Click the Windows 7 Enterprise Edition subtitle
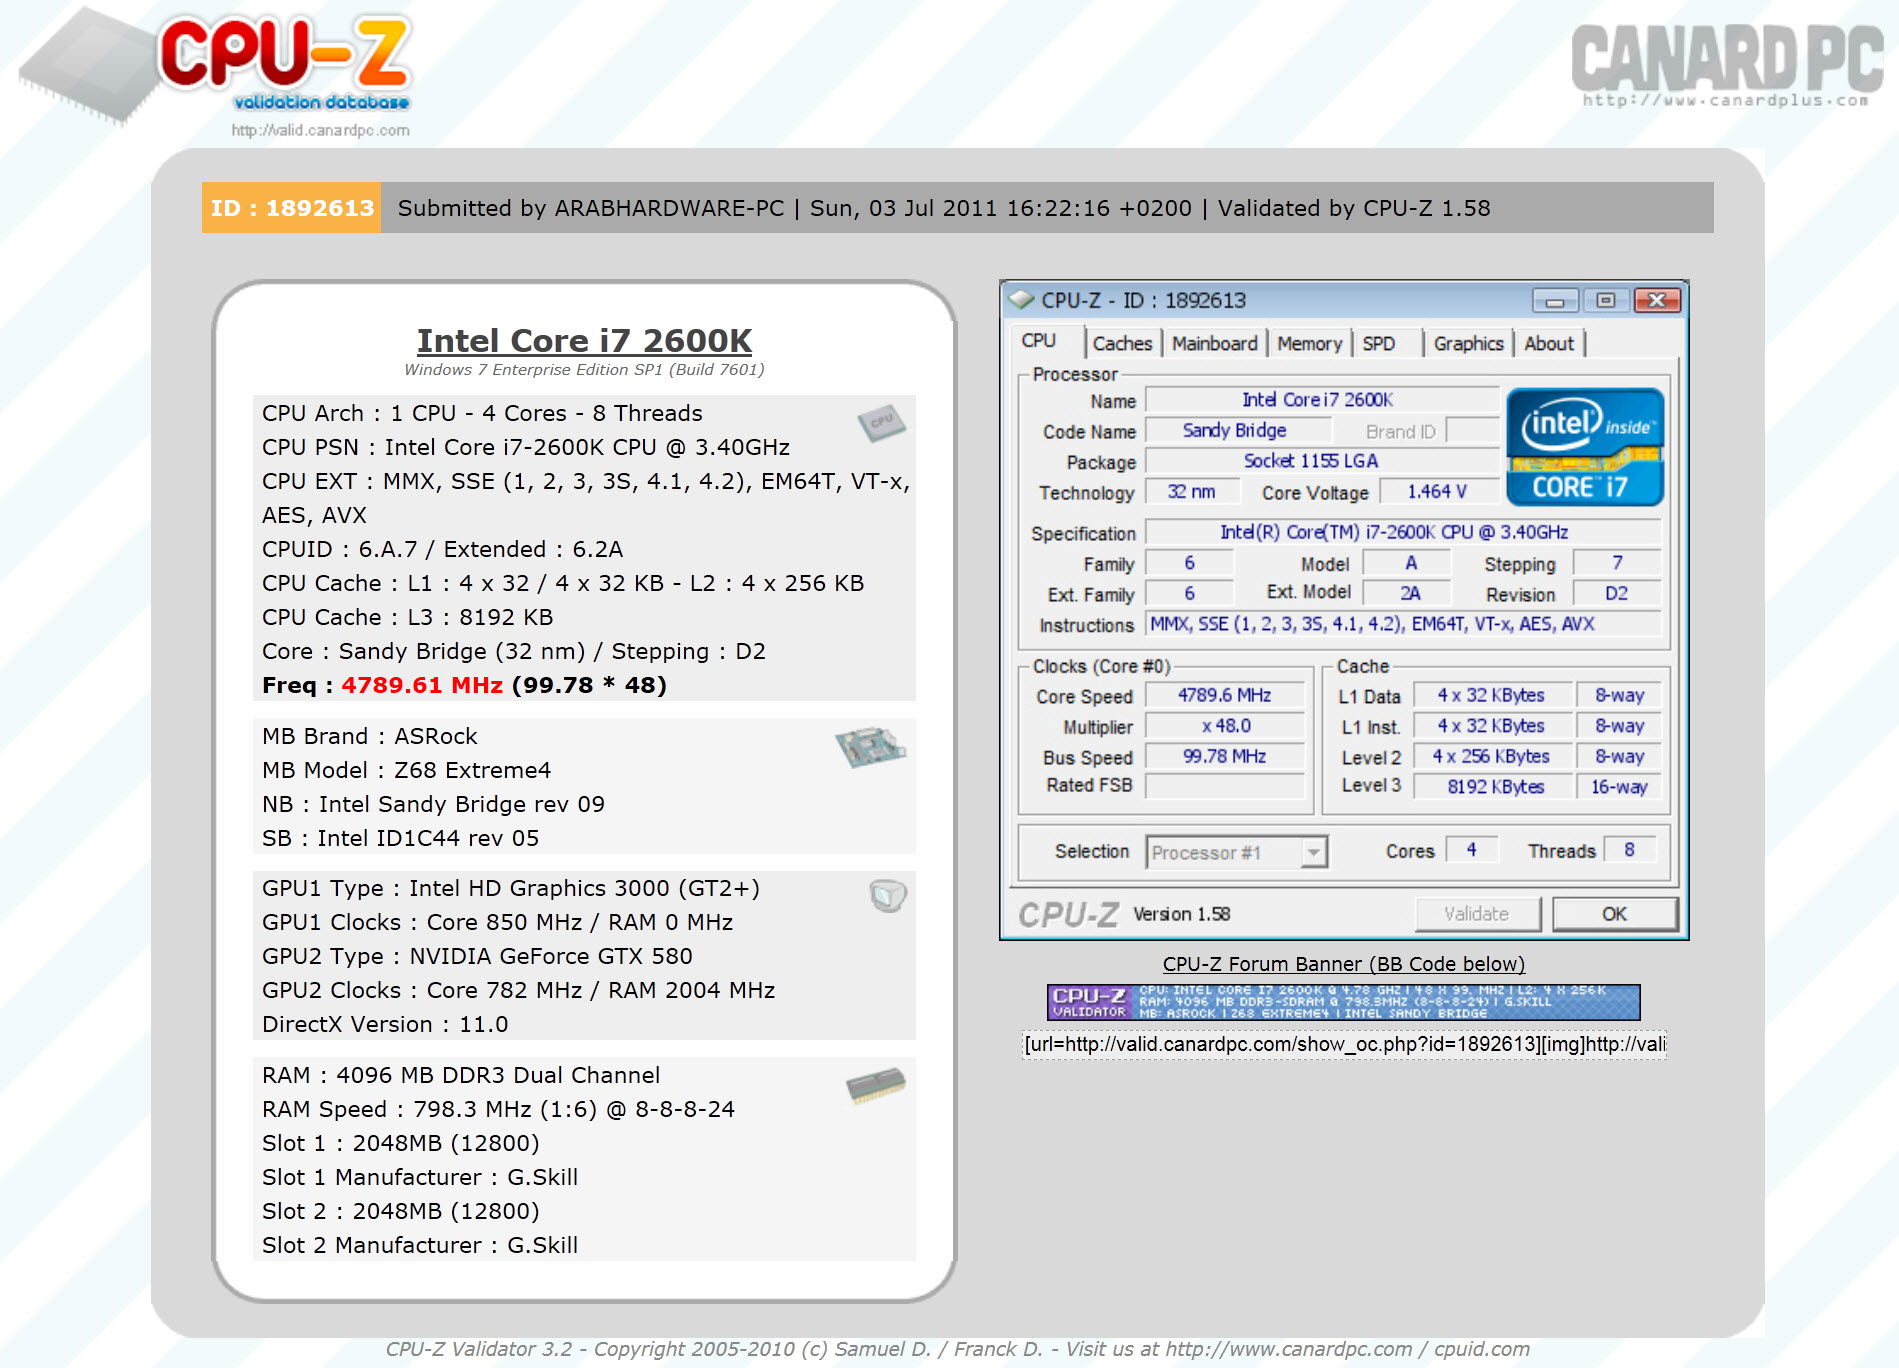This screenshot has height=1368, width=1899. (x=584, y=369)
